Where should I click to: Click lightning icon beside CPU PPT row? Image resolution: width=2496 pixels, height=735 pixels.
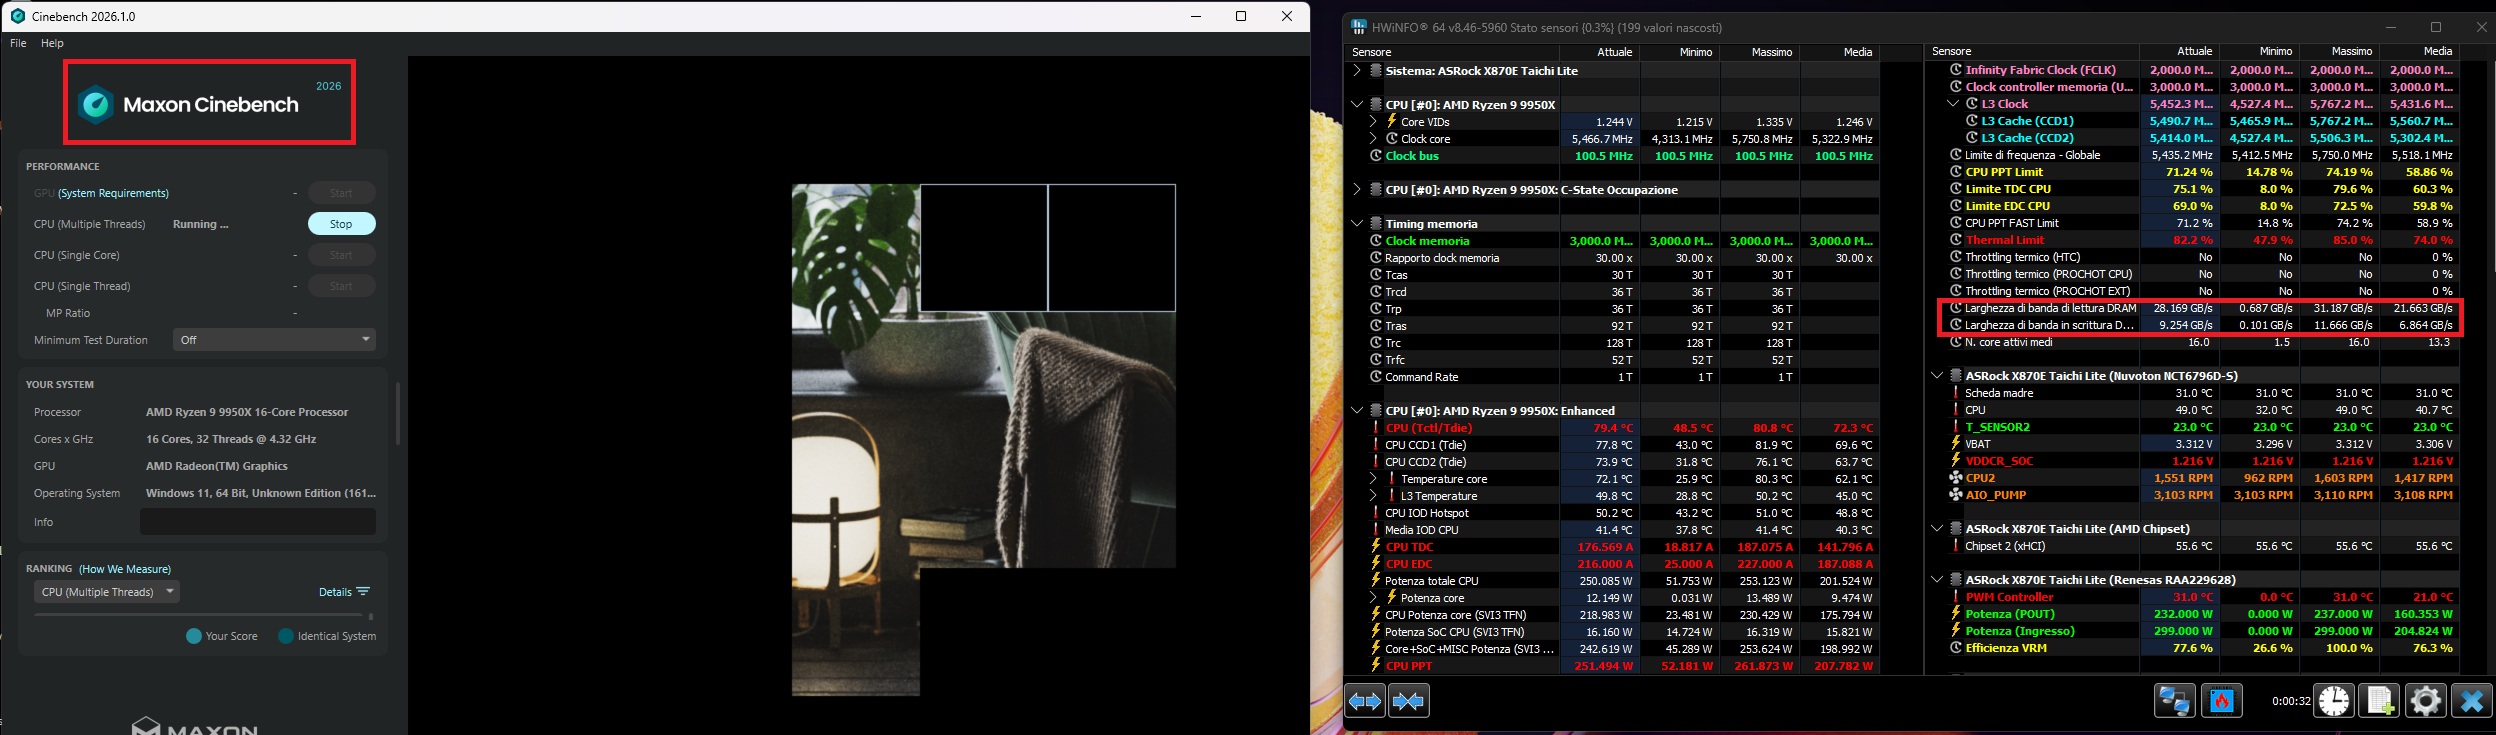(x=1376, y=666)
